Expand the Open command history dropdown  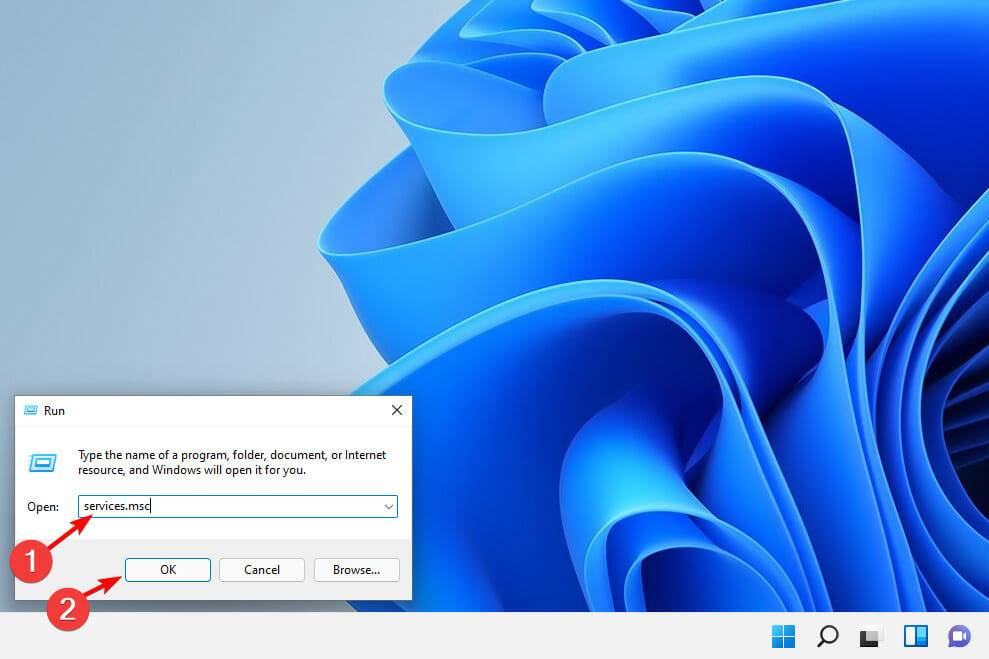(x=388, y=507)
